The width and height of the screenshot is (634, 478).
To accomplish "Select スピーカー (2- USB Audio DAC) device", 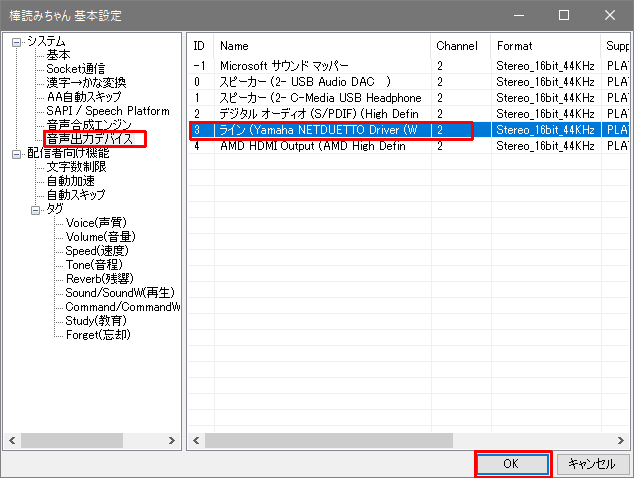I will 408,82.
